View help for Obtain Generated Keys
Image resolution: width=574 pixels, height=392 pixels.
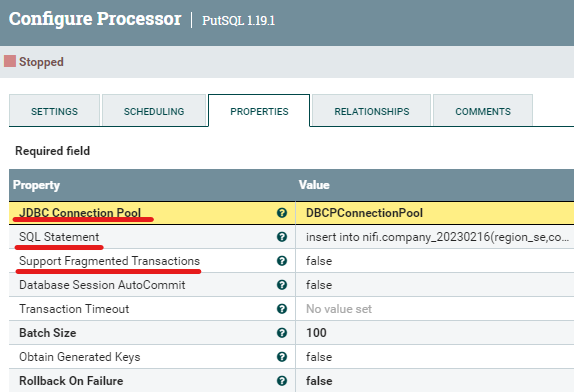[282, 357]
